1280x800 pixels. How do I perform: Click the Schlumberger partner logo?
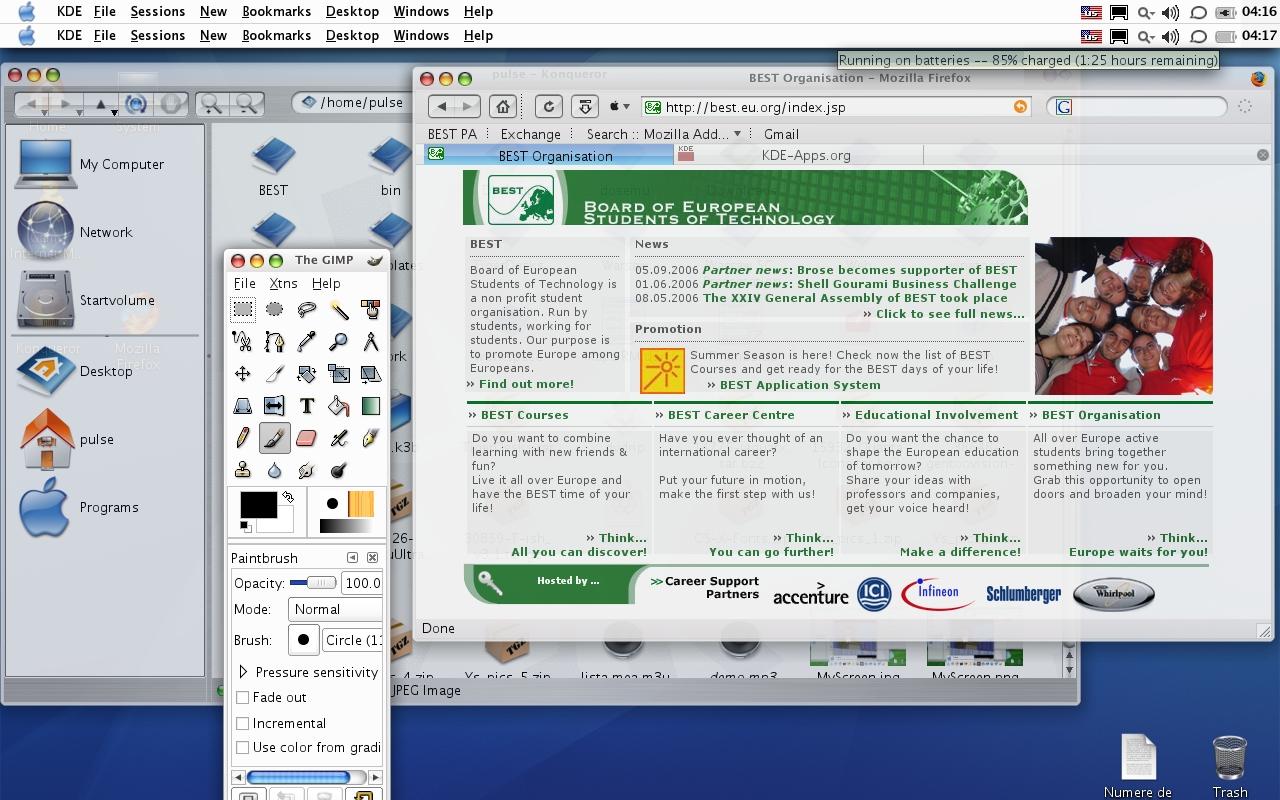(1023, 594)
